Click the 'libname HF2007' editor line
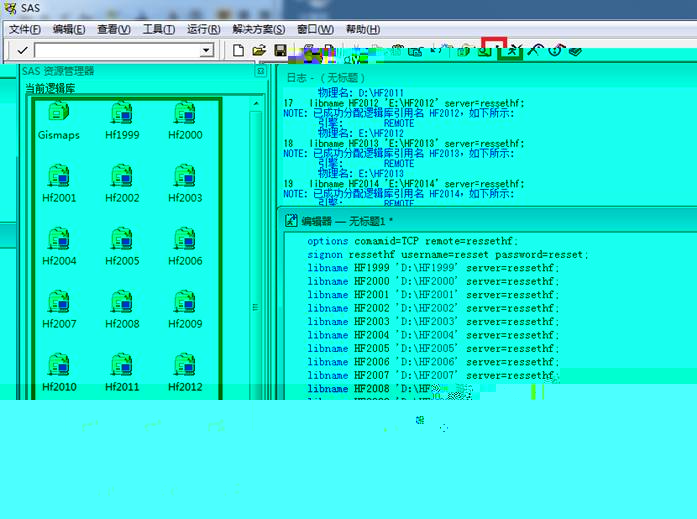Image resolution: width=697 pixels, height=519 pixels. coord(433,375)
